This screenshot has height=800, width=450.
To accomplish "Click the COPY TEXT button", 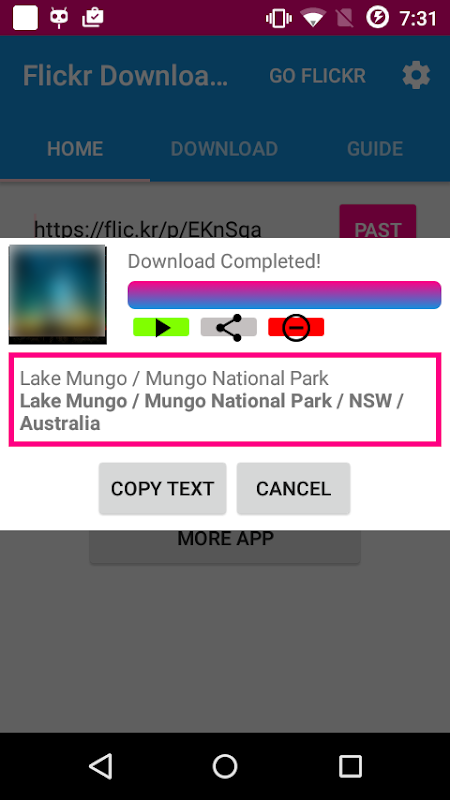I will coord(162,488).
